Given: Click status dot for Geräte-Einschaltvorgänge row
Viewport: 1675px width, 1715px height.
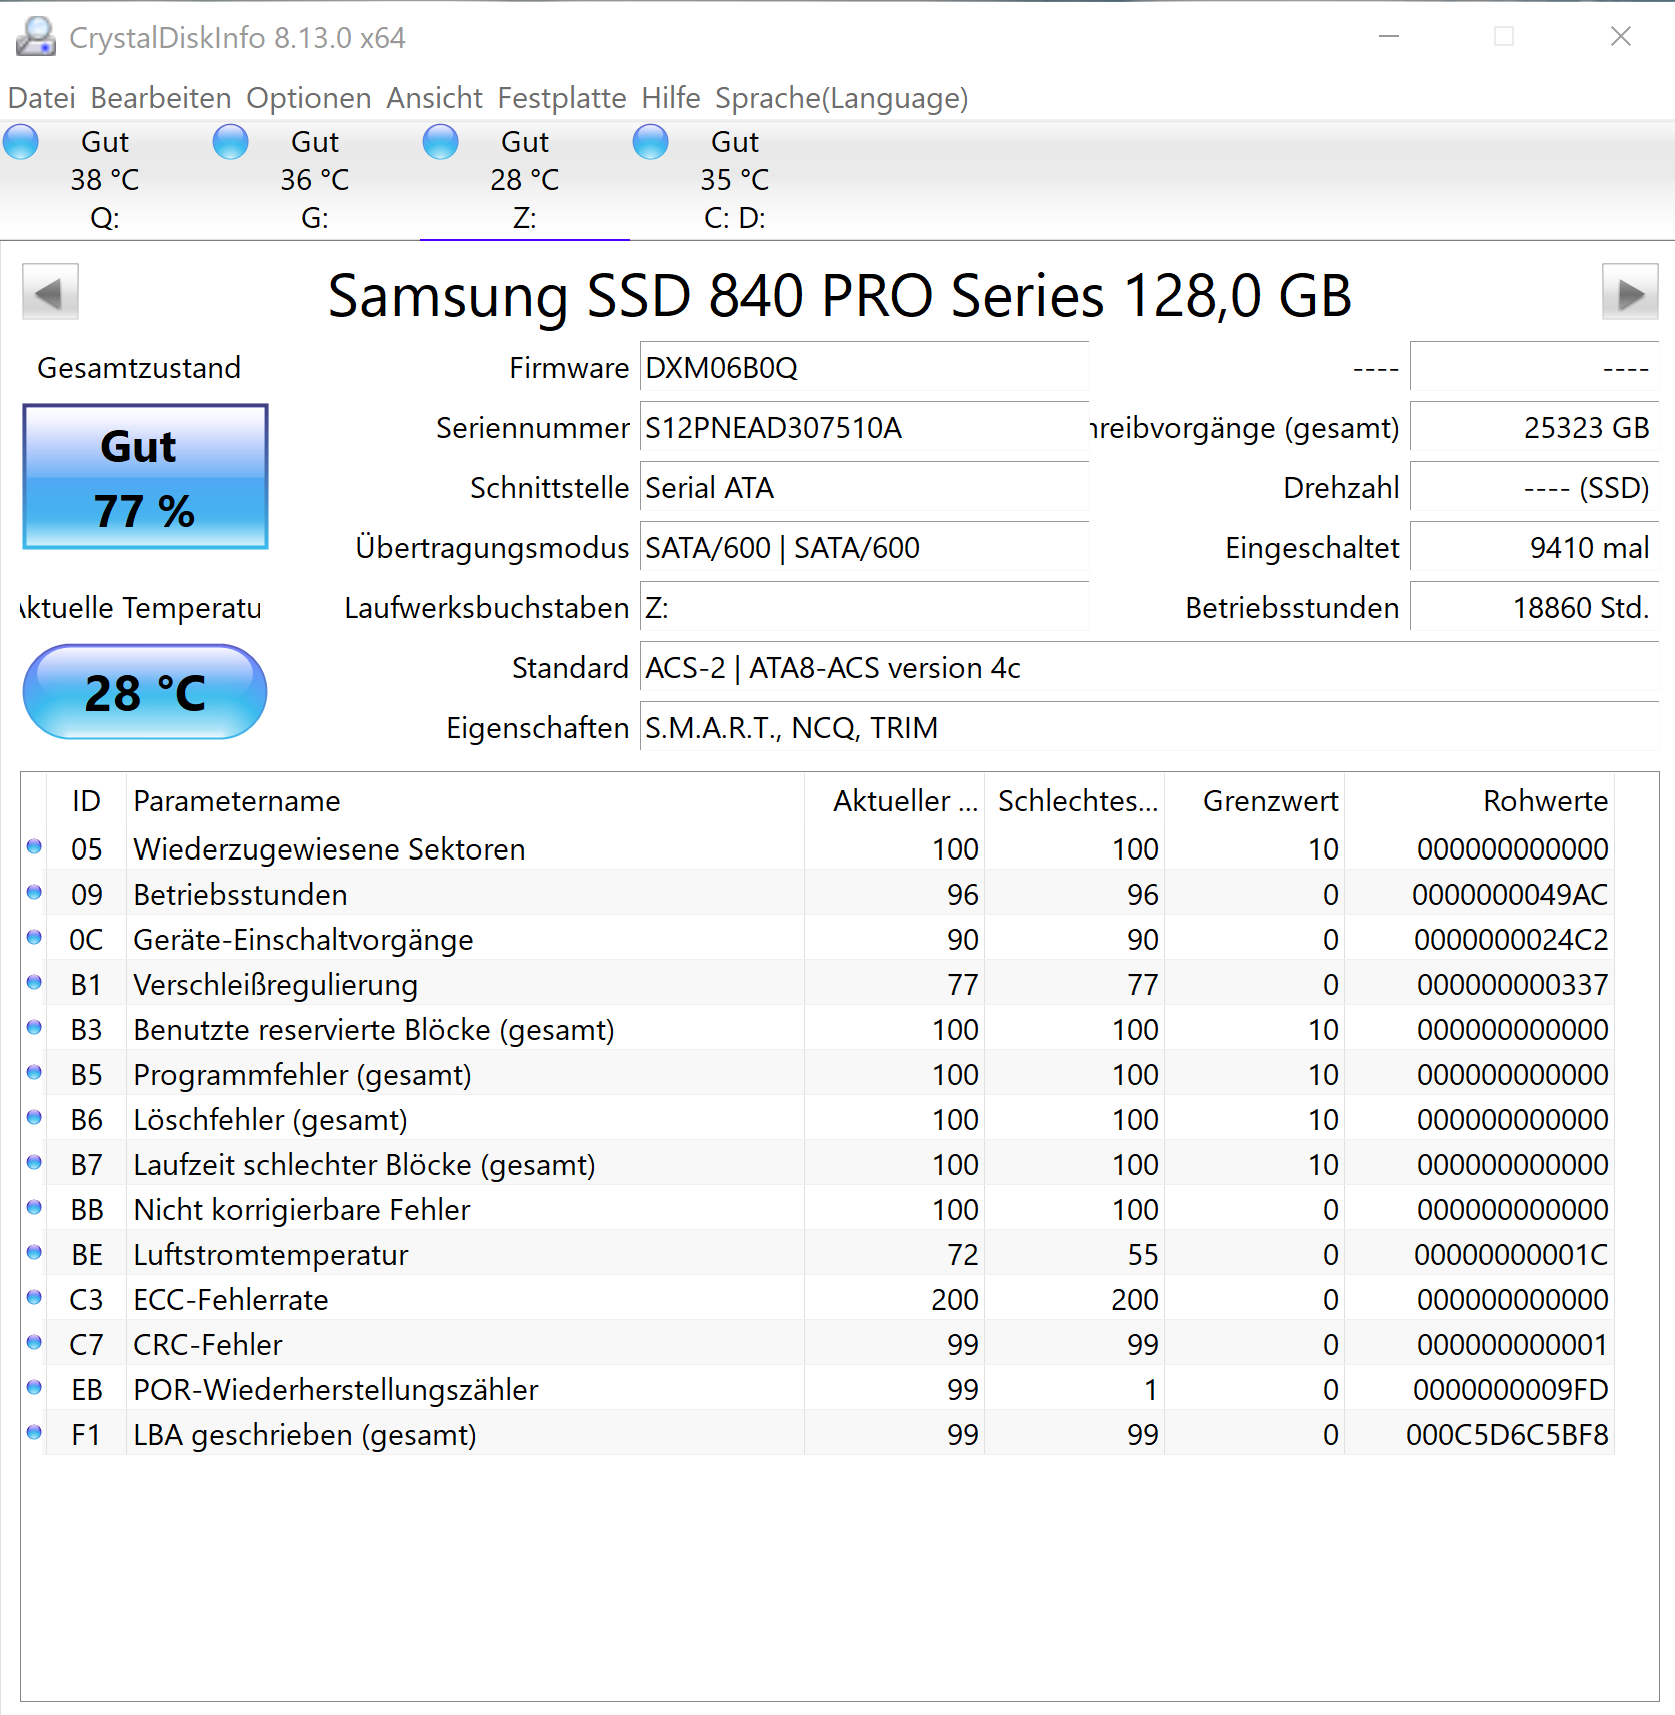Looking at the screenshot, I should [x=34, y=937].
